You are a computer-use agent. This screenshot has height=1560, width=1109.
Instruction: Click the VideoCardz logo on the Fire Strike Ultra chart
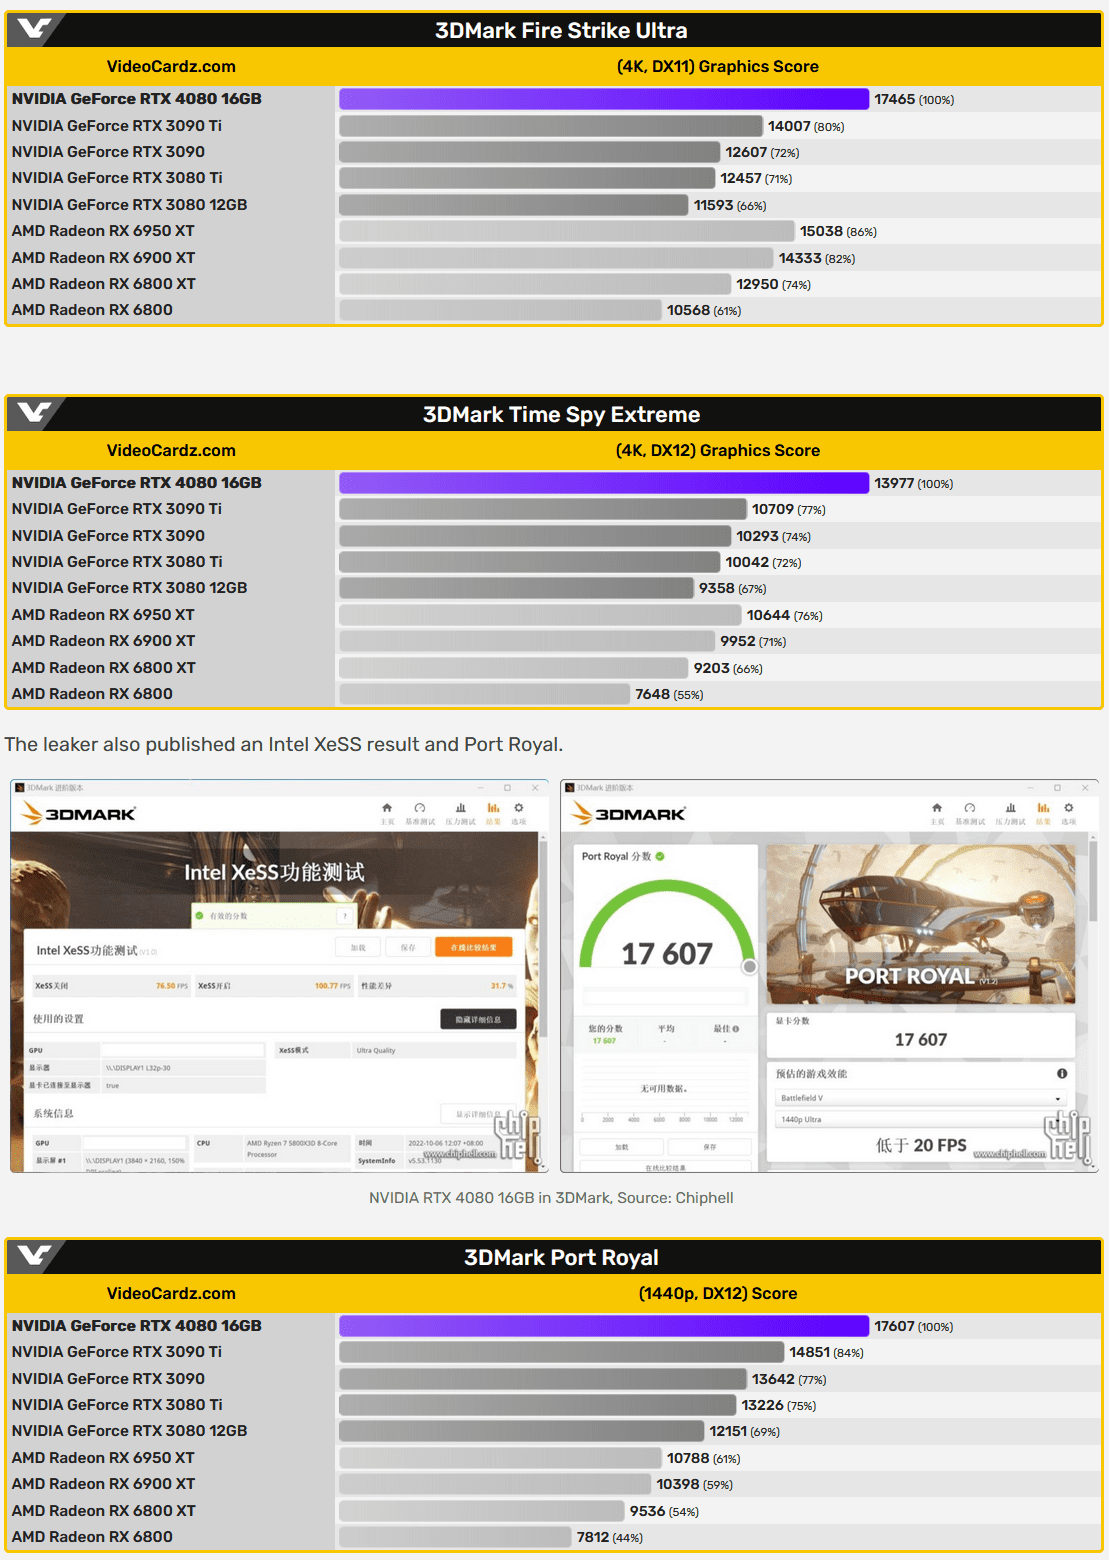tap(34, 29)
